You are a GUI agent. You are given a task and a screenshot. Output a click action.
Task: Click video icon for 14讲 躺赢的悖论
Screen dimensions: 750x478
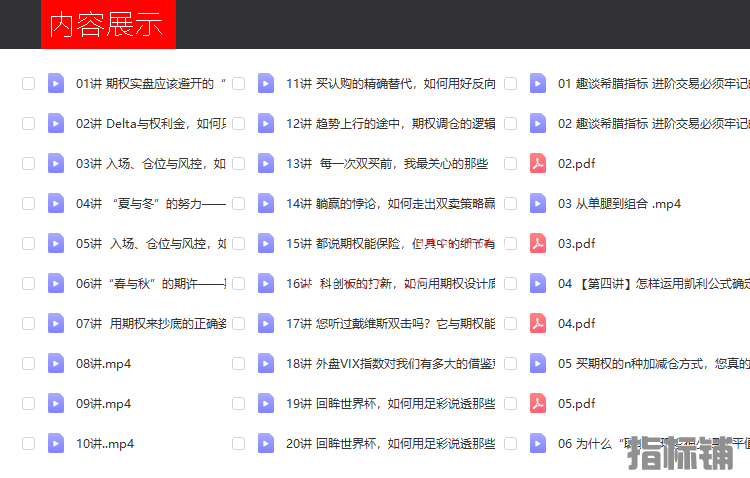point(266,204)
